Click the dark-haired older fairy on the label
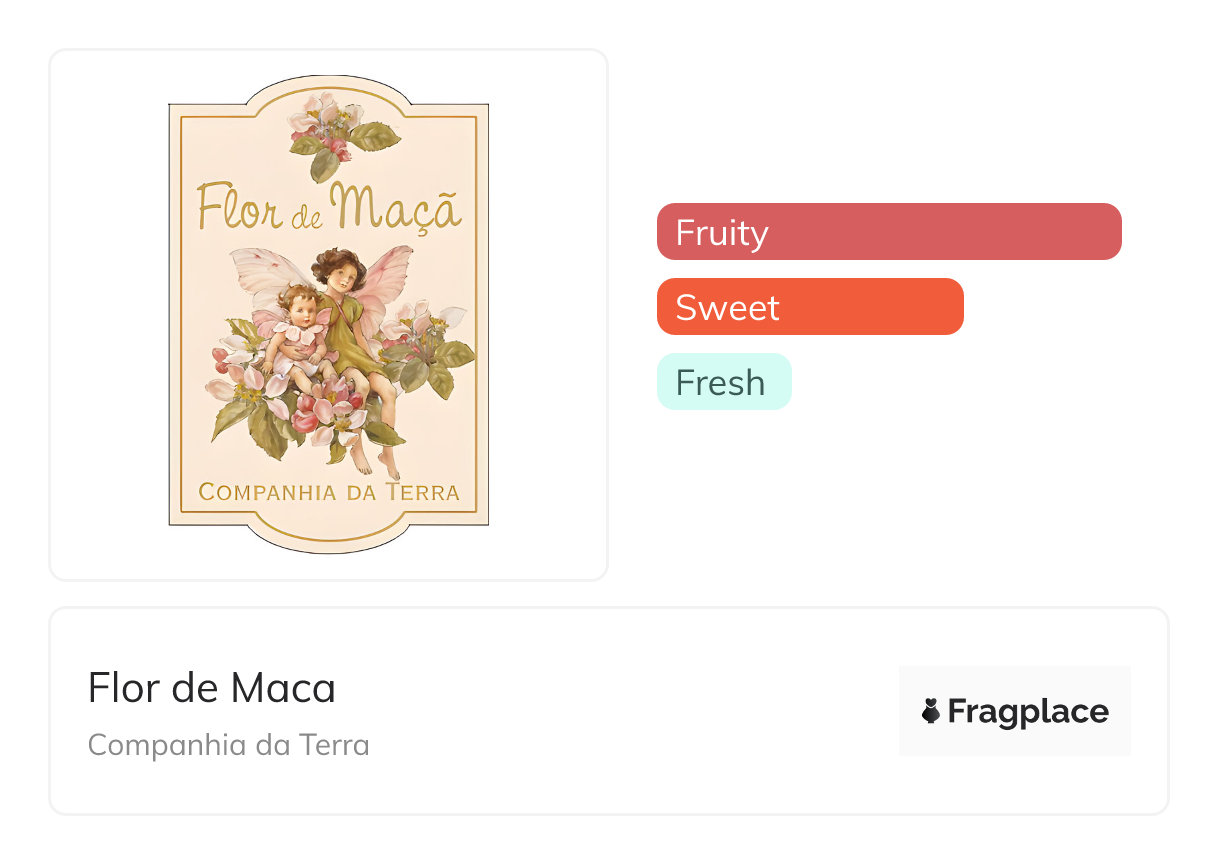 coord(336,270)
